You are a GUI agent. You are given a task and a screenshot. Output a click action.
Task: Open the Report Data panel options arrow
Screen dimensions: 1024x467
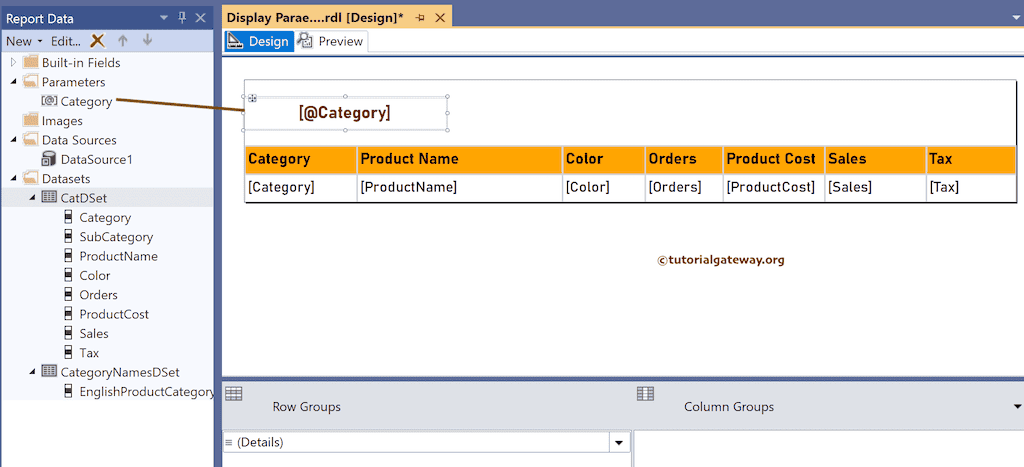tap(164, 18)
